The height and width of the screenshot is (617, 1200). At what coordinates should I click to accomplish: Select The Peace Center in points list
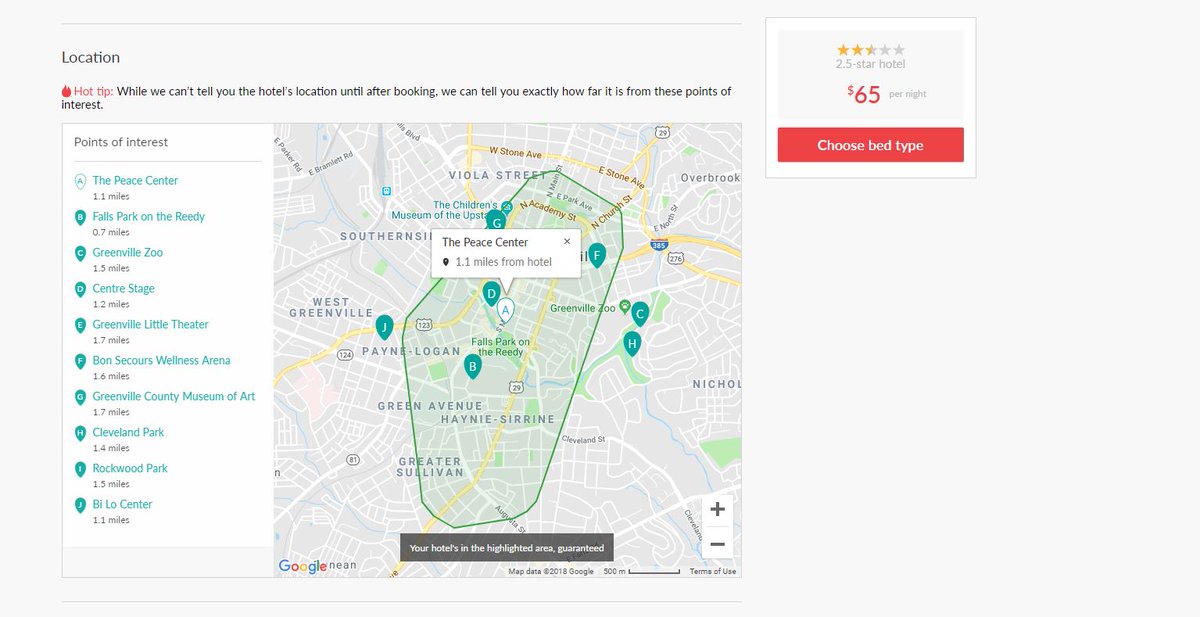point(135,181)
